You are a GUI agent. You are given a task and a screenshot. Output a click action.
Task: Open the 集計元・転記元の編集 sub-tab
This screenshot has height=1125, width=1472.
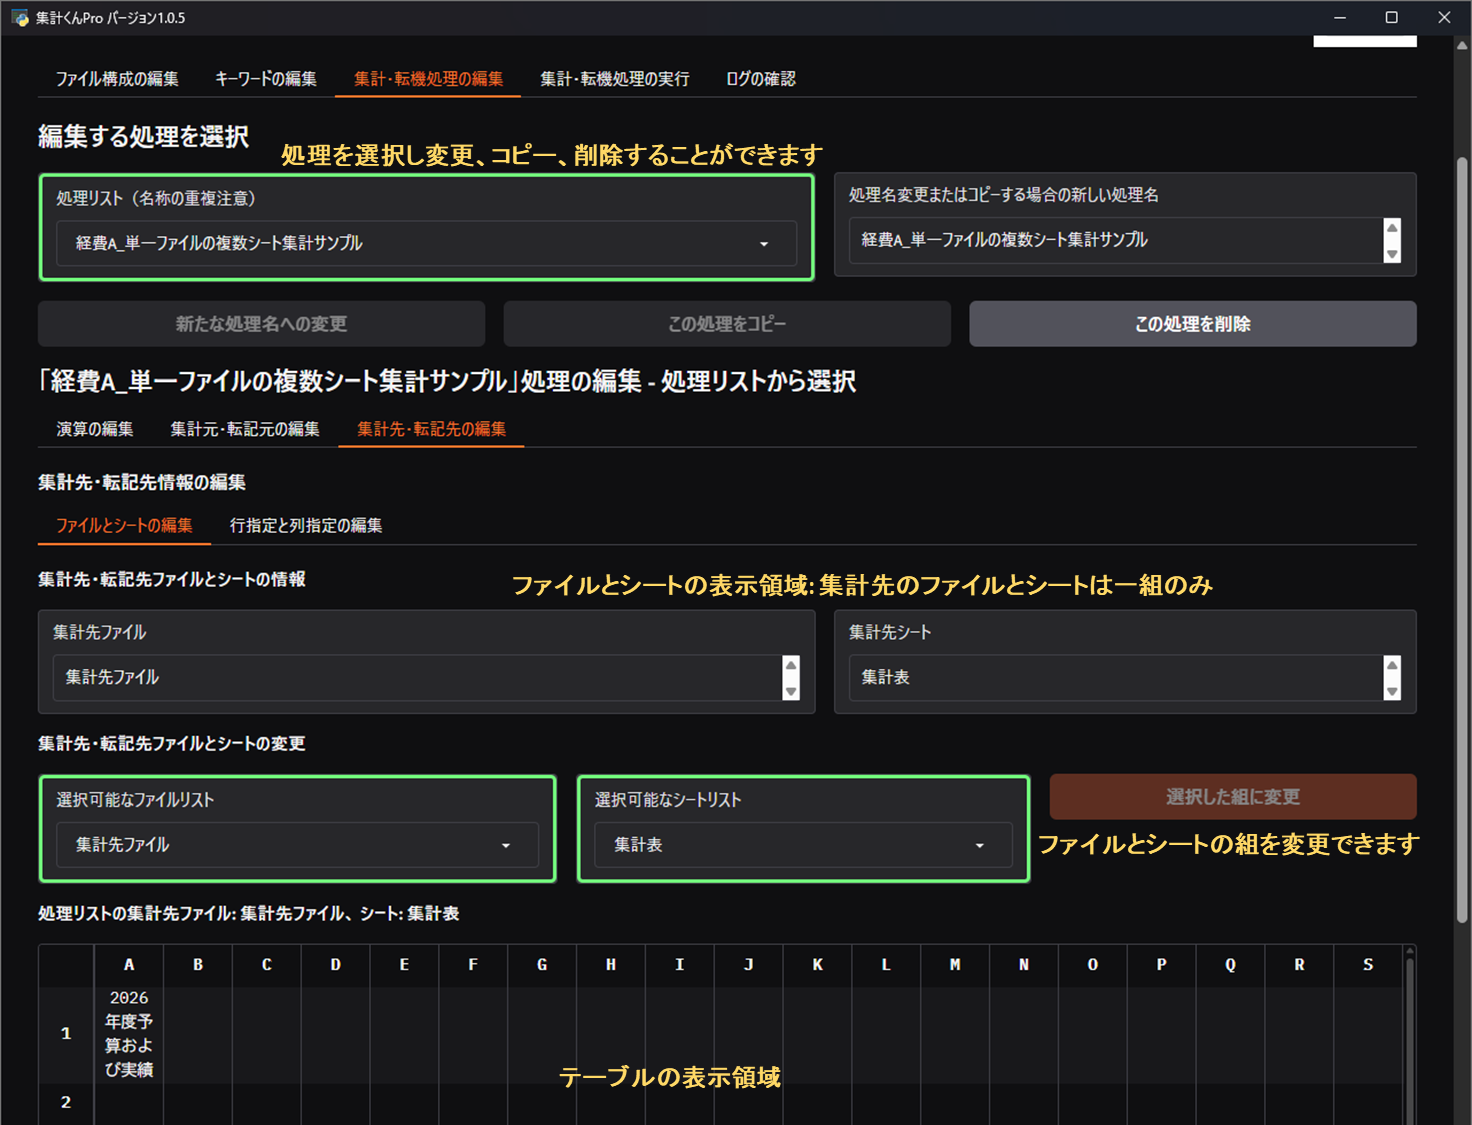coord(245,429)
